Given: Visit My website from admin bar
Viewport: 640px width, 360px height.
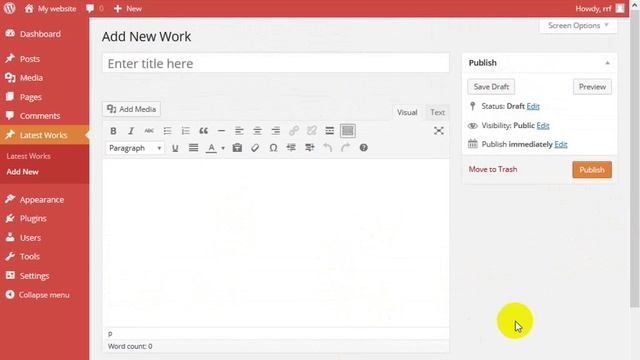Looking at the screenshot, I should point(50,8).
